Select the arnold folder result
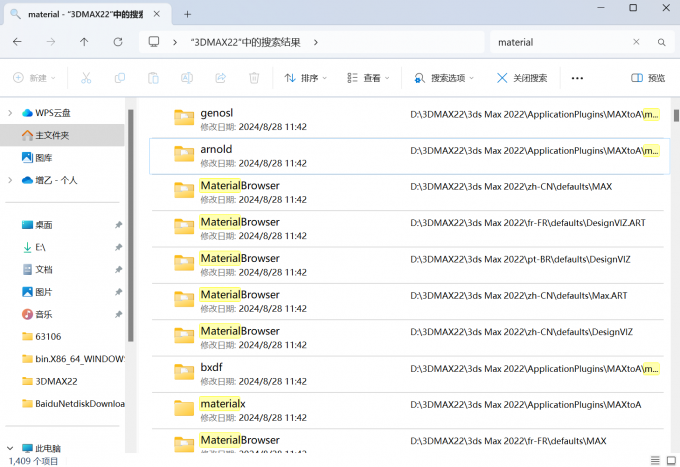680x467 pixels. pos(408,156)
